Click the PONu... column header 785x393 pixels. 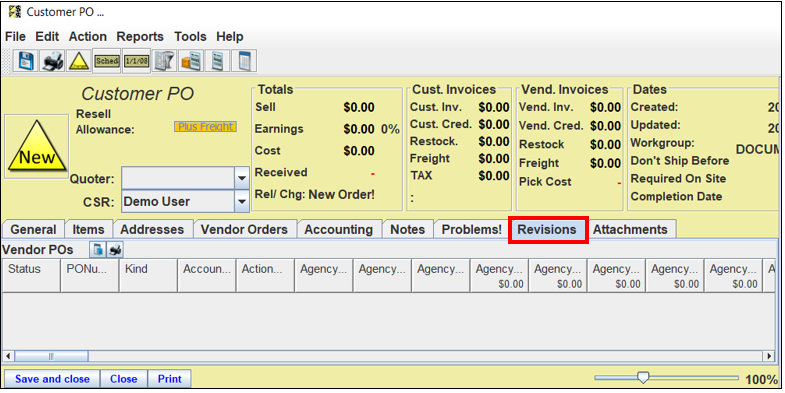pyautogui.click(x=90, y=275)
